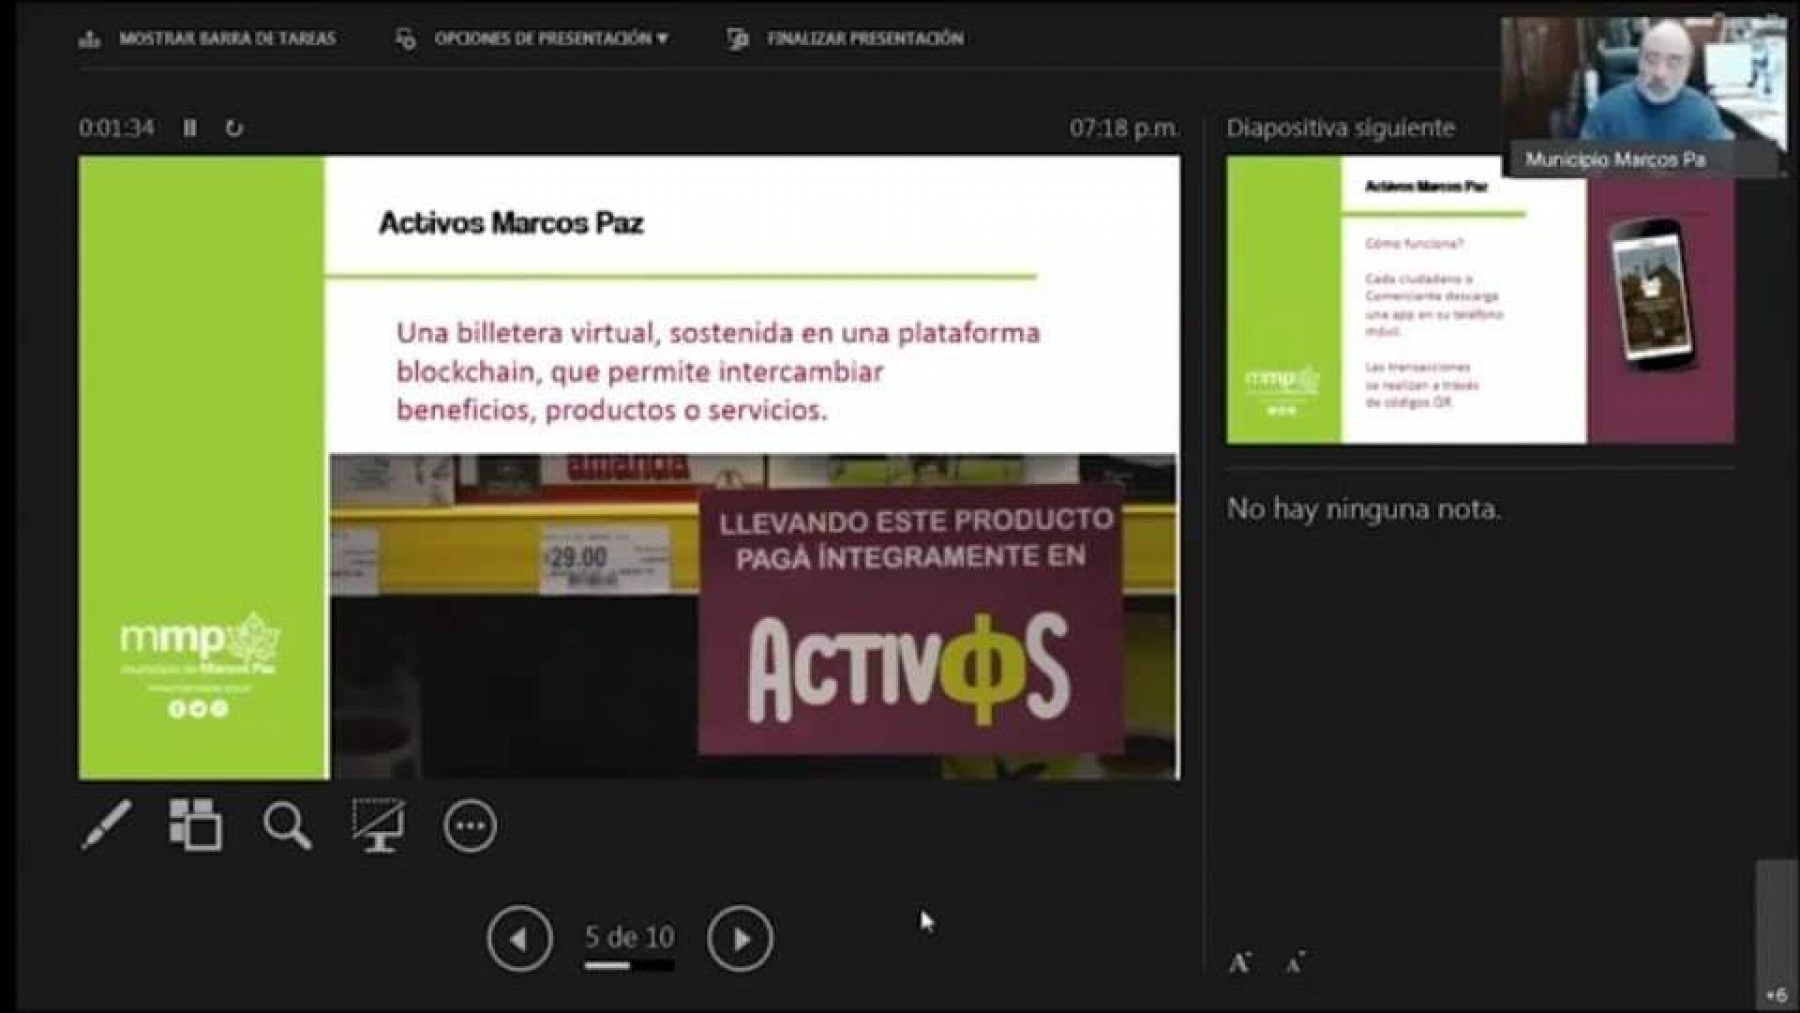Click Mostrar barra de tareas
The width and height of the screenshot is (1800, 1013).
pos(208,39)
